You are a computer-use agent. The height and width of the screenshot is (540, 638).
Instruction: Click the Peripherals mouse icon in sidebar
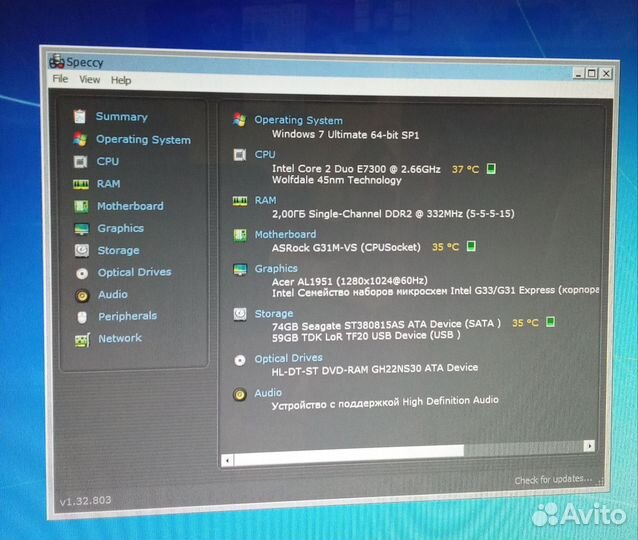[x=82, y=317]
